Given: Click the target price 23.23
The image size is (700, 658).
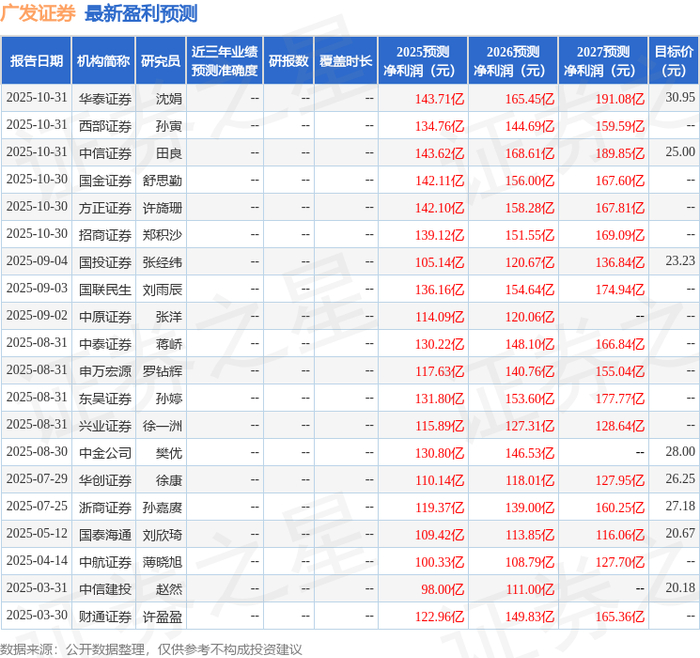Looking at the screenshot, I should 680,260.
